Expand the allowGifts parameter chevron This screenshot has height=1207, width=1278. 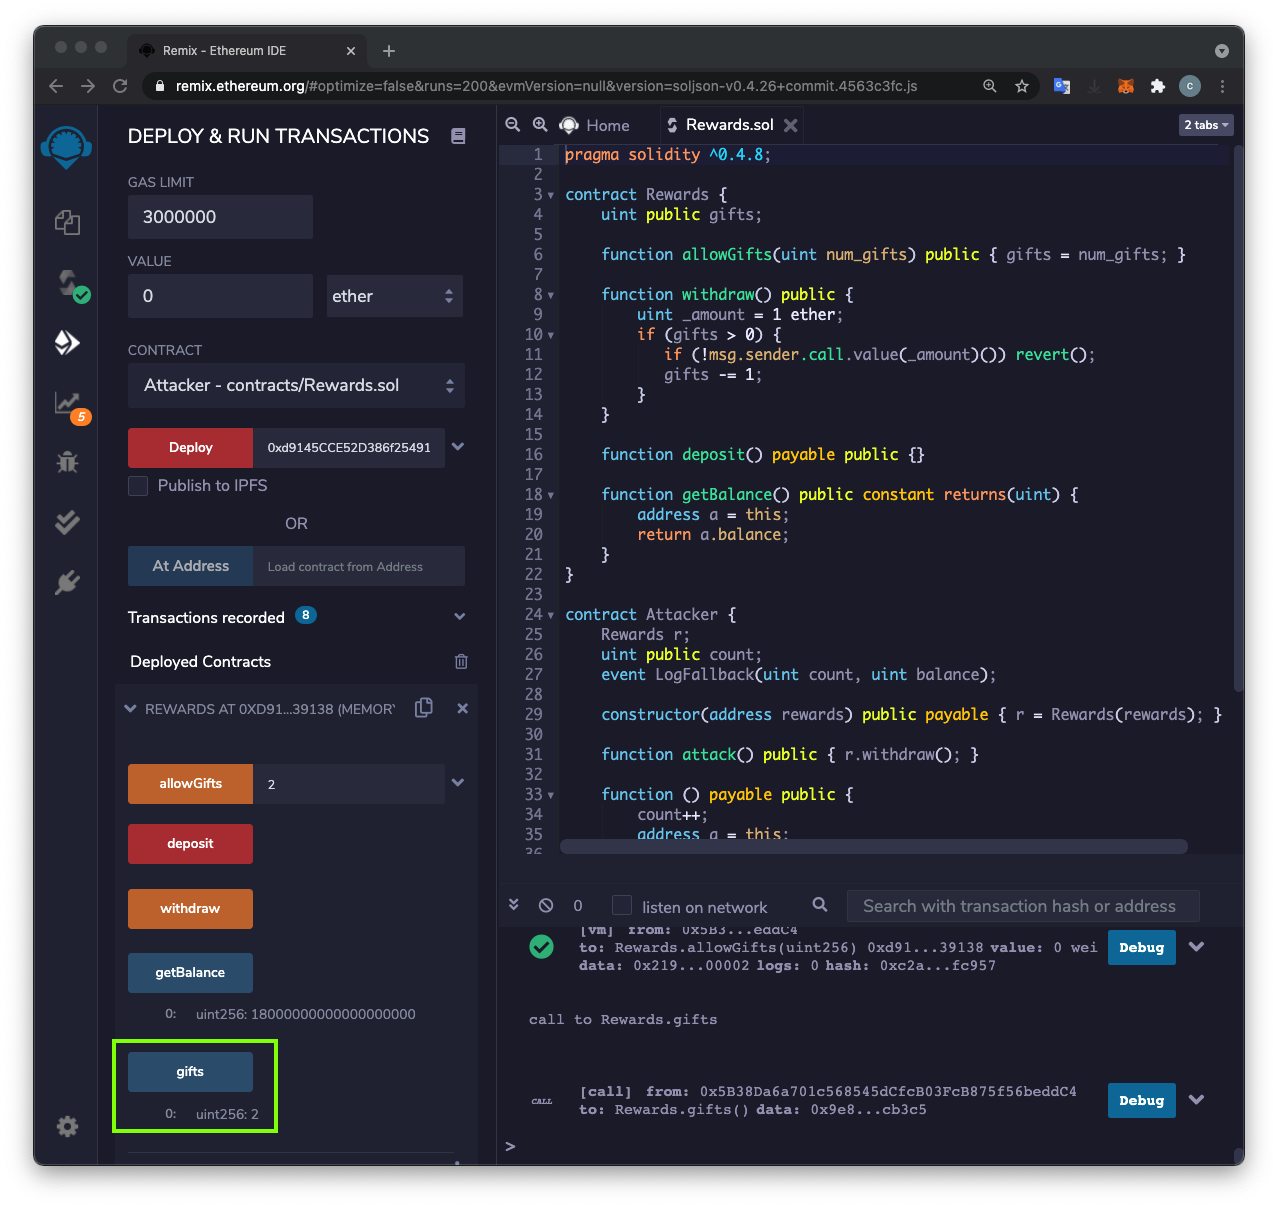pyautogui.click(x=458, y=783)
